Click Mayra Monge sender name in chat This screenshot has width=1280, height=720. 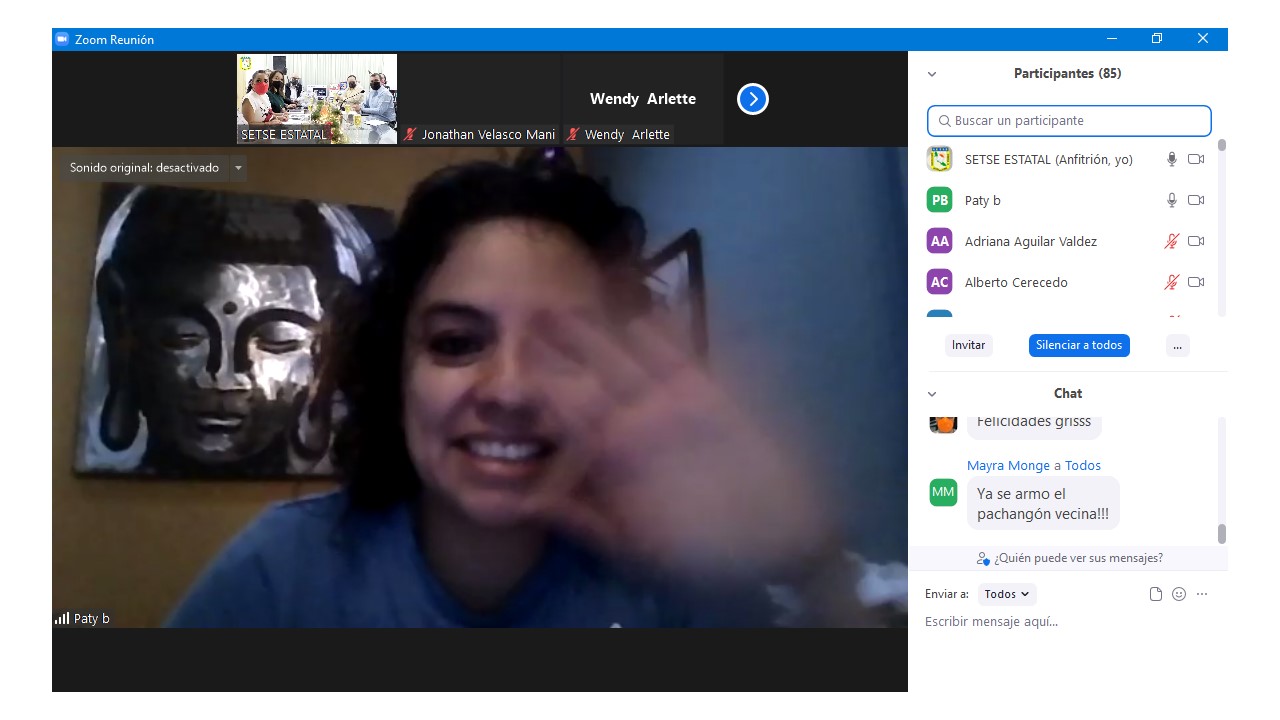[x=1008, y=465]
